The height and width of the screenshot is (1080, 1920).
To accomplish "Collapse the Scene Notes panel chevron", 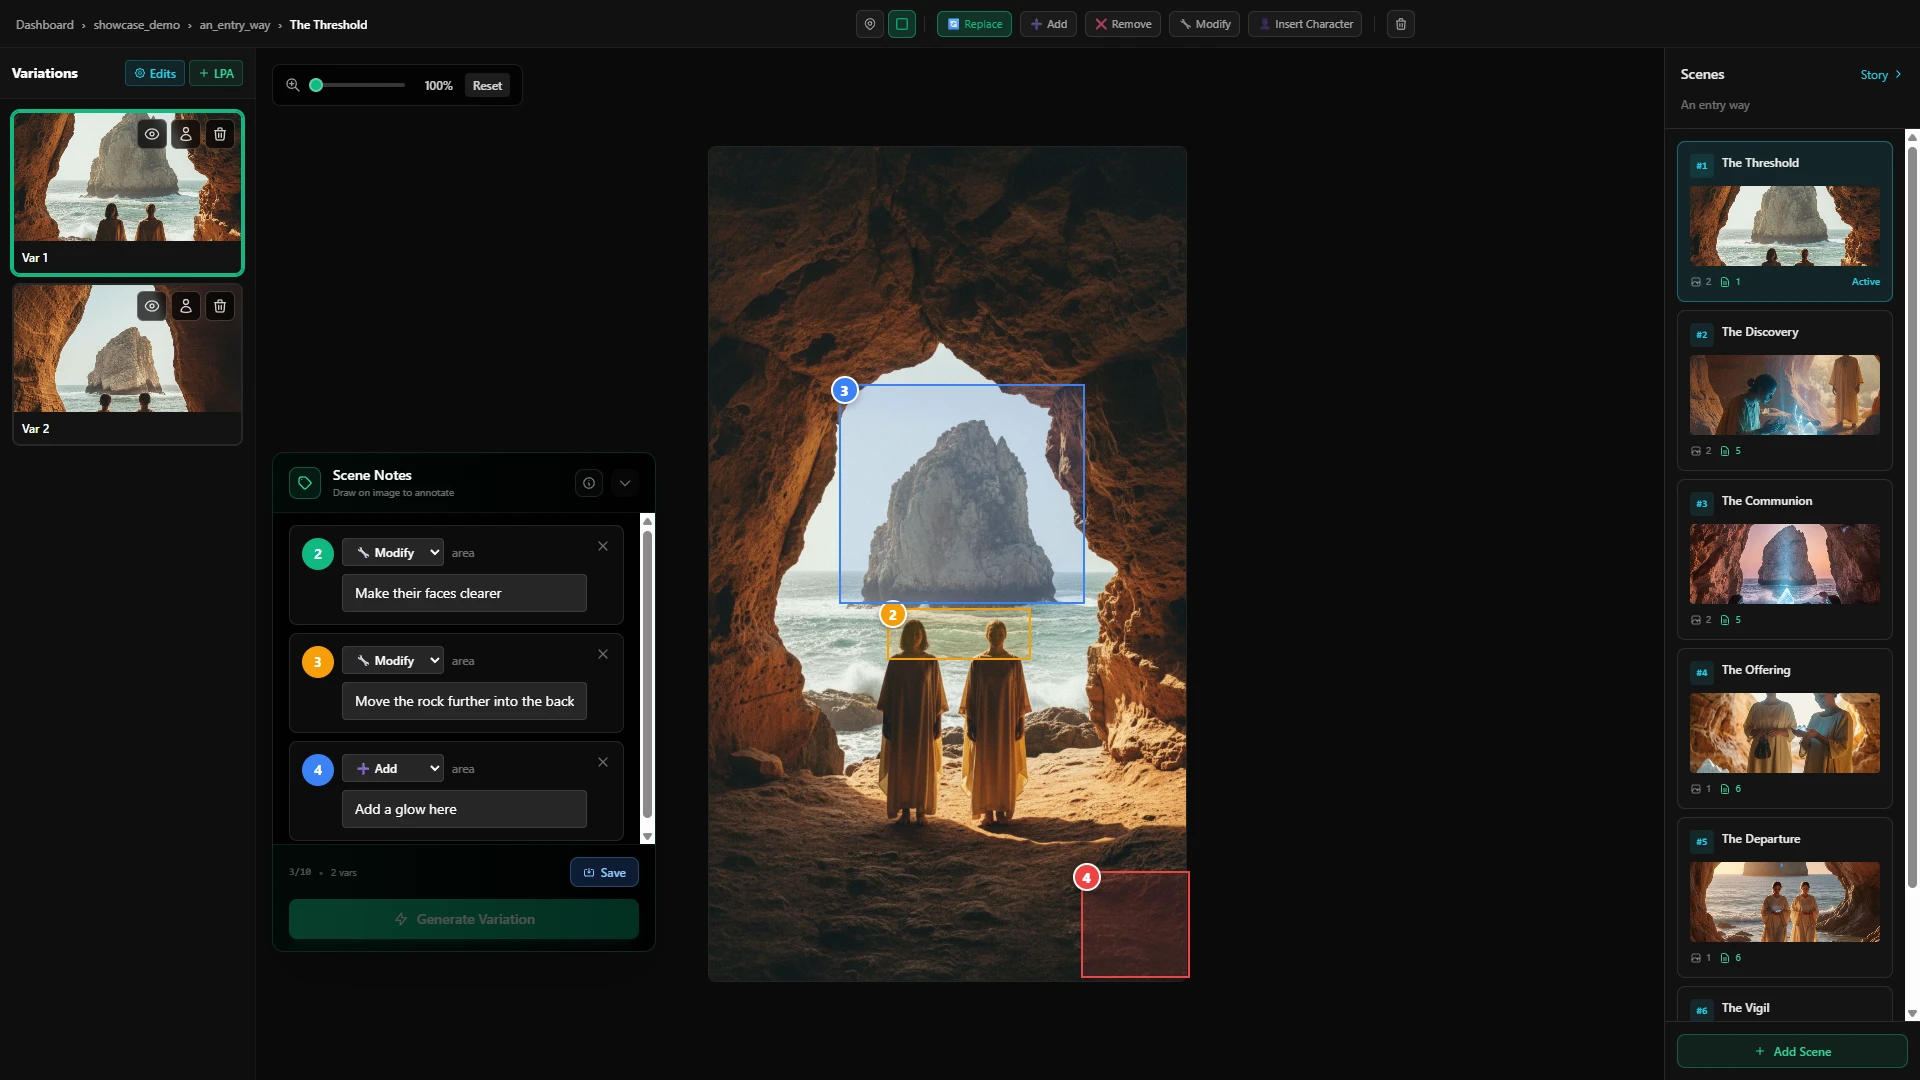I will tap(625, 483).
